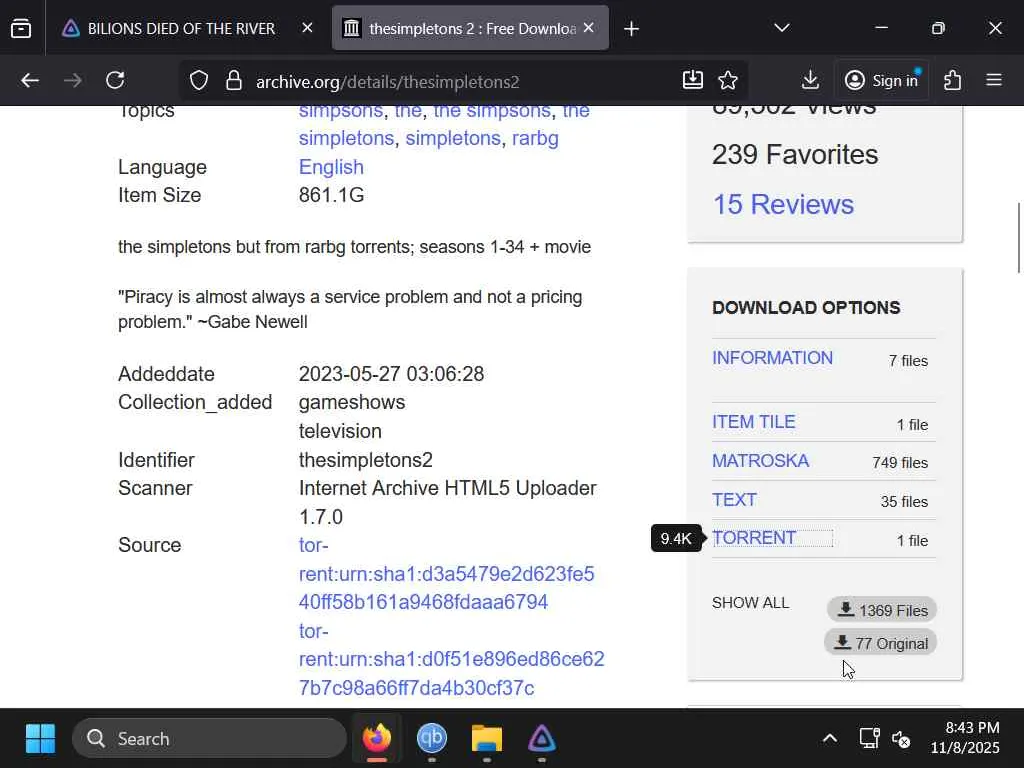
Task: Click SHOW ALL files link
Action: 750,603
